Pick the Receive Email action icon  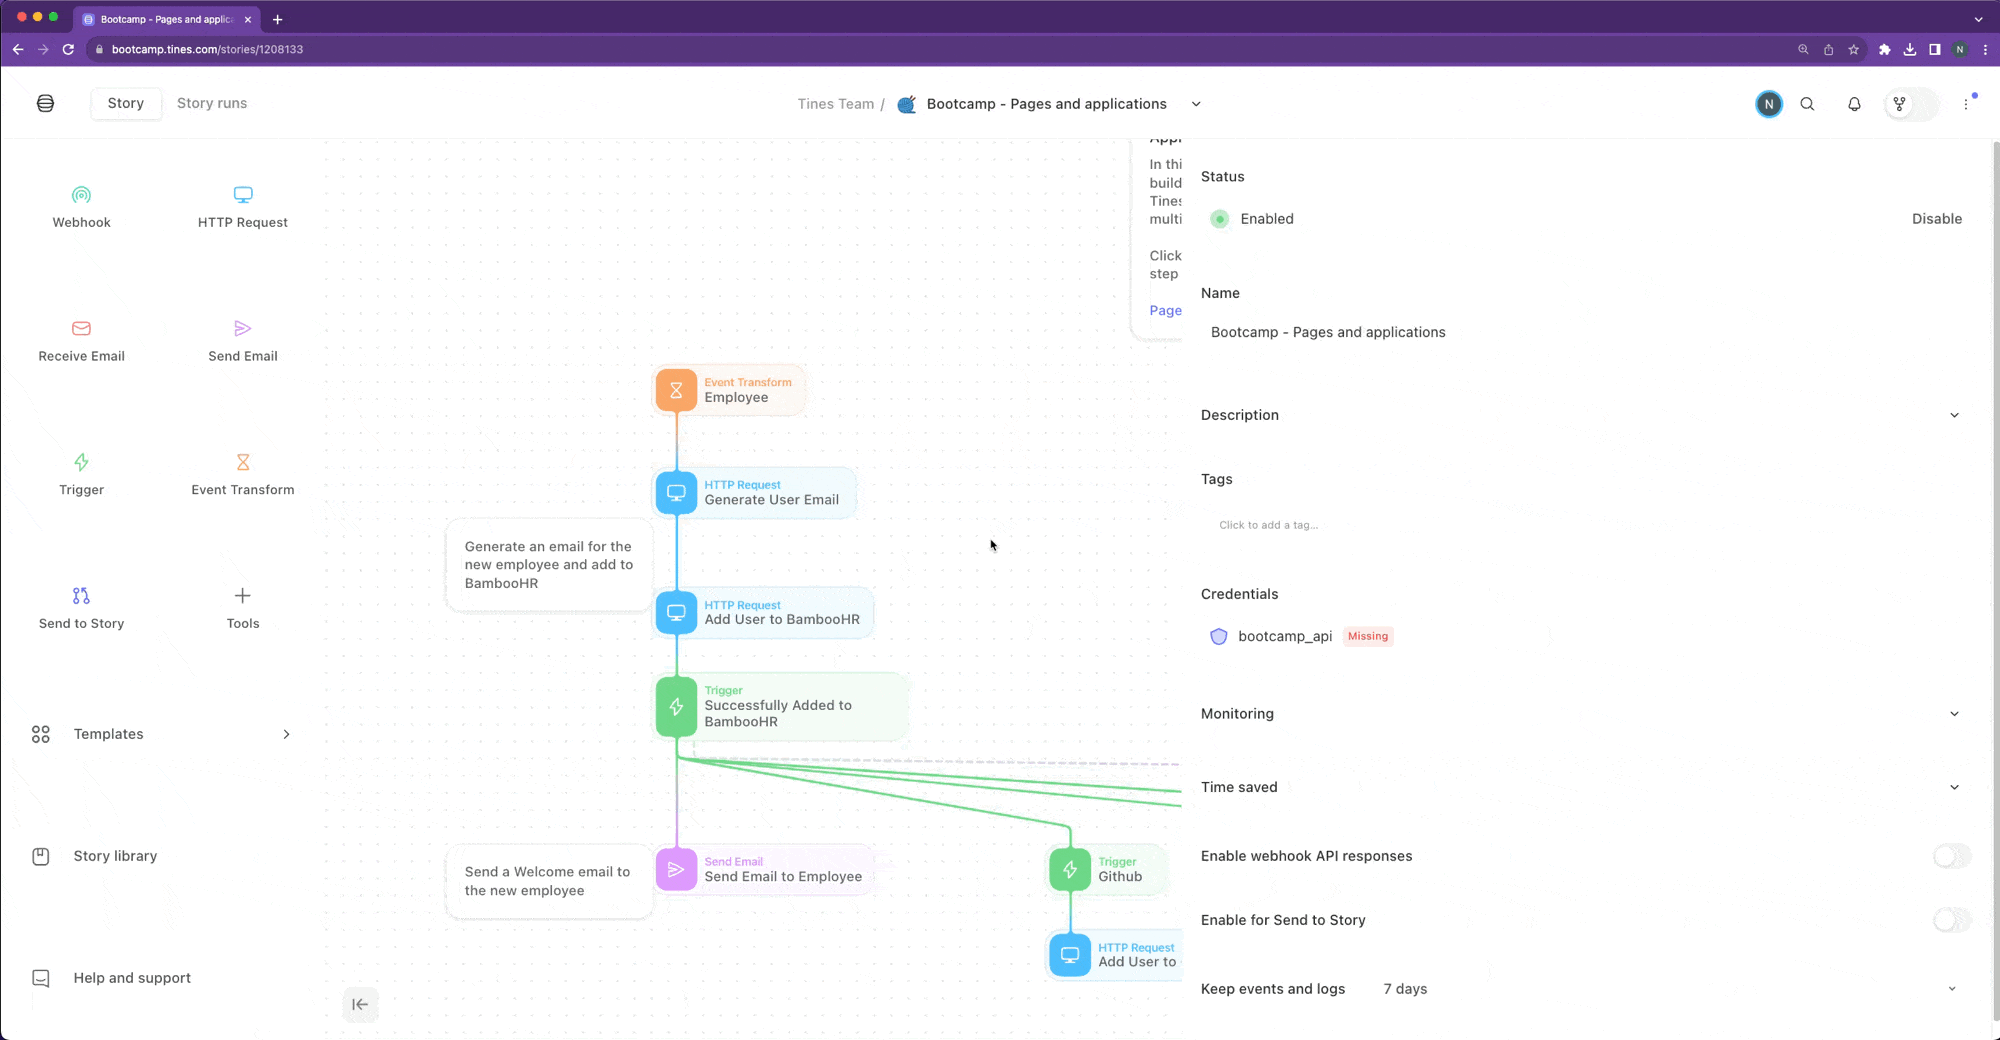[x=81, y=328]
